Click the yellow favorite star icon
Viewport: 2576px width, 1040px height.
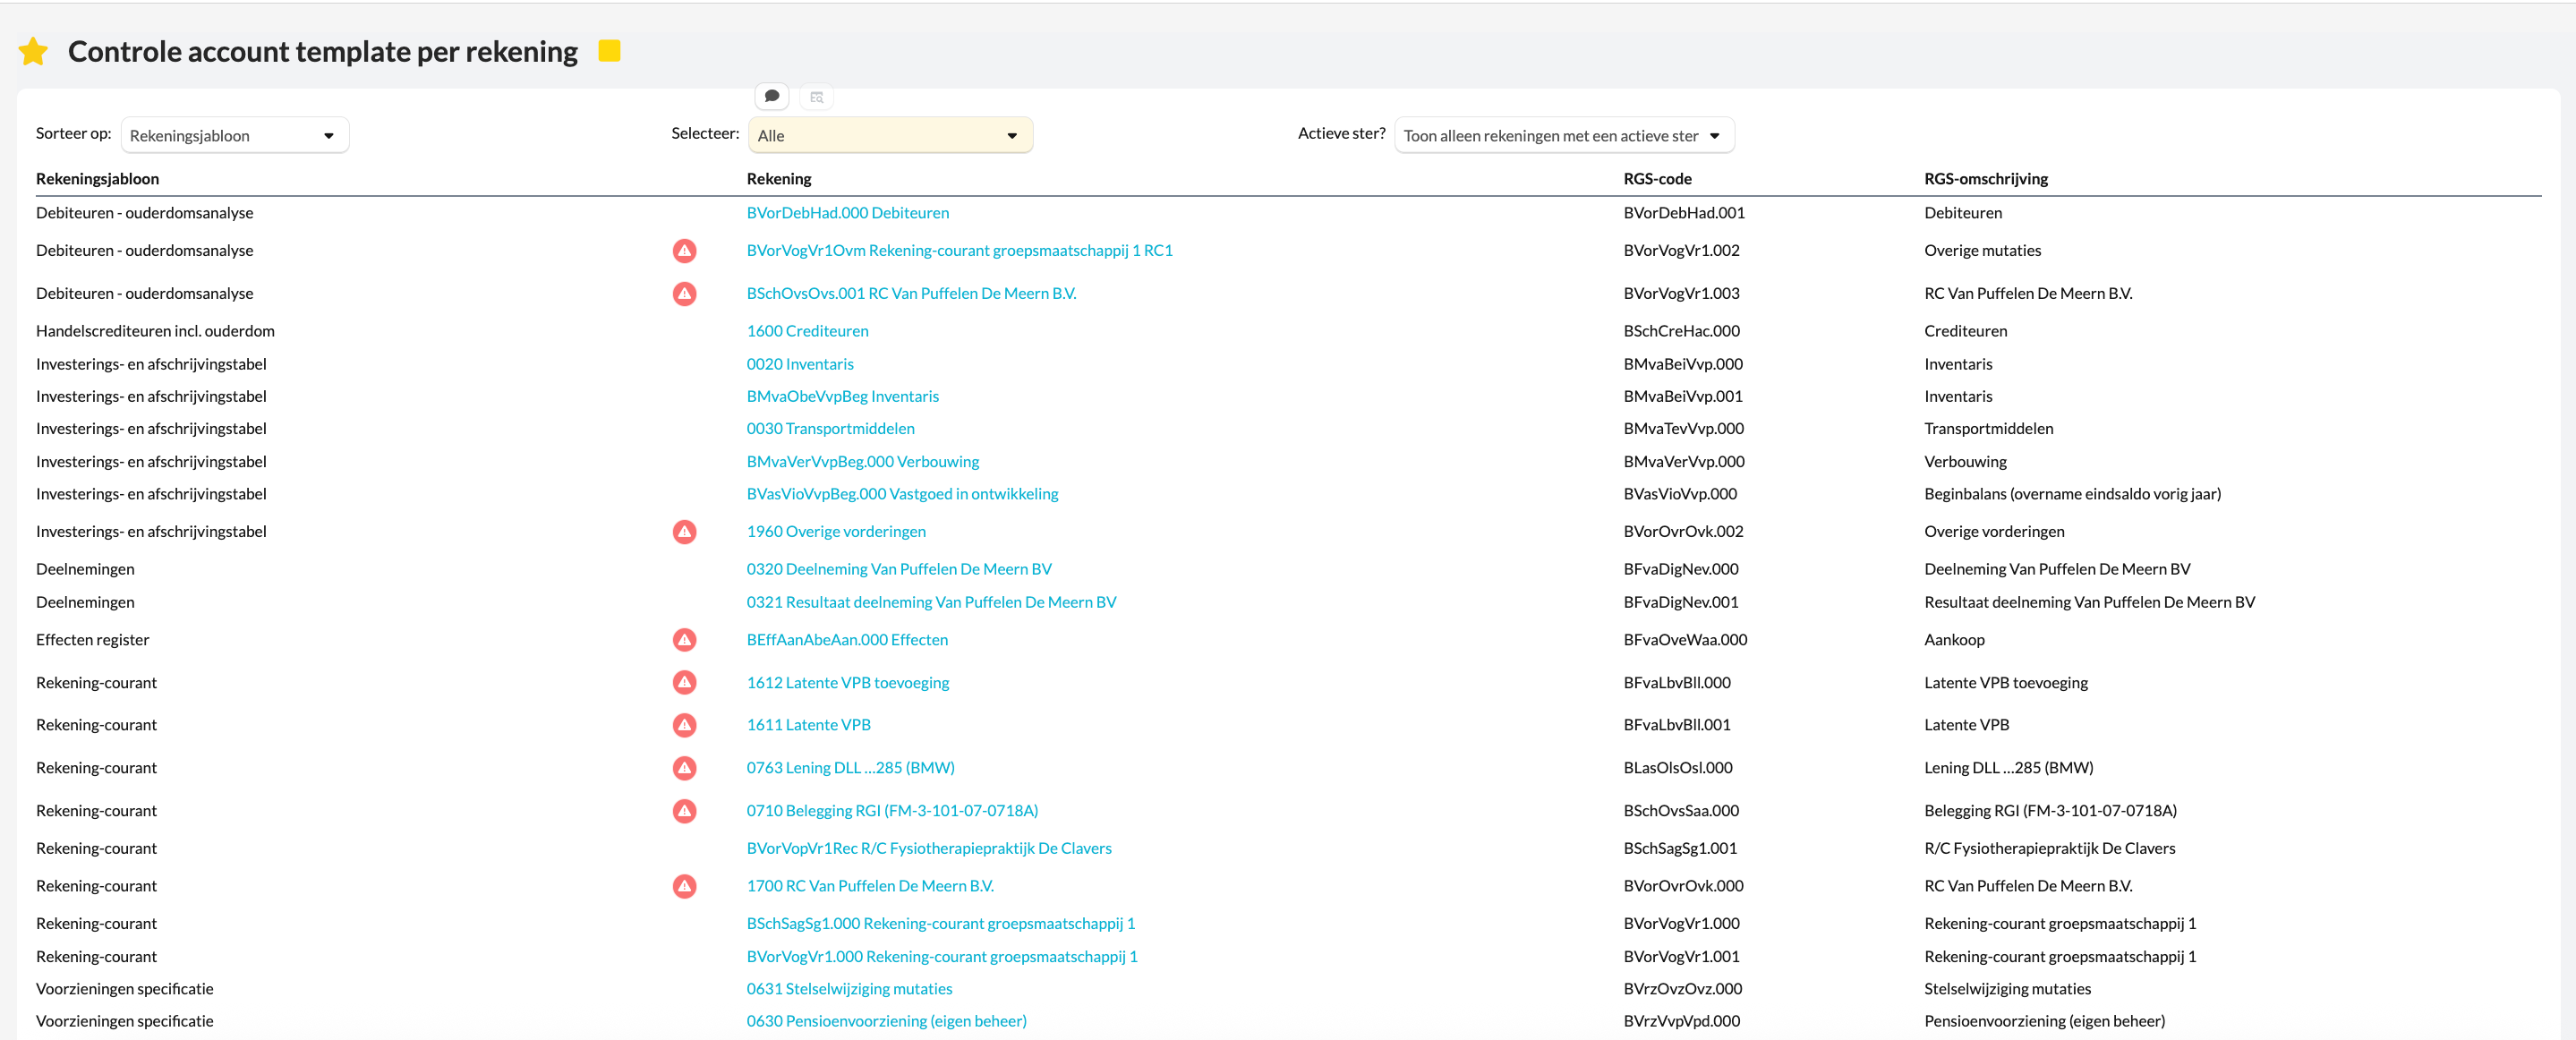click(x=33, y=51)
